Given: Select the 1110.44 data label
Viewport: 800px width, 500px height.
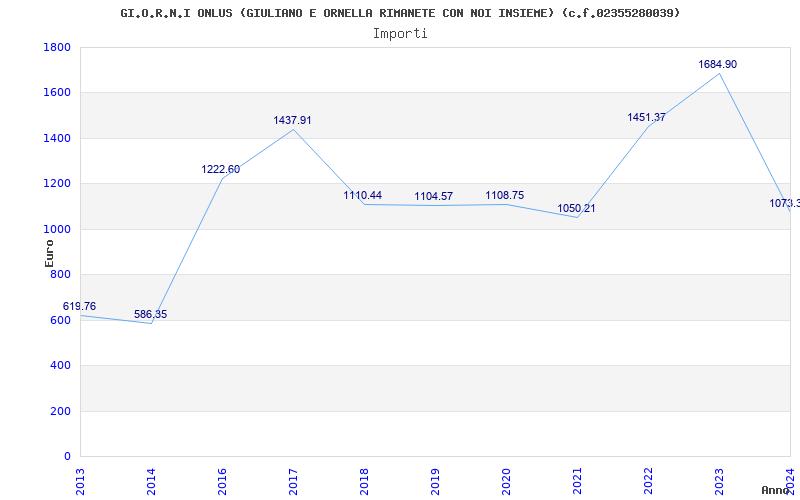Looking at the screenshot, I should coord(363,195).
